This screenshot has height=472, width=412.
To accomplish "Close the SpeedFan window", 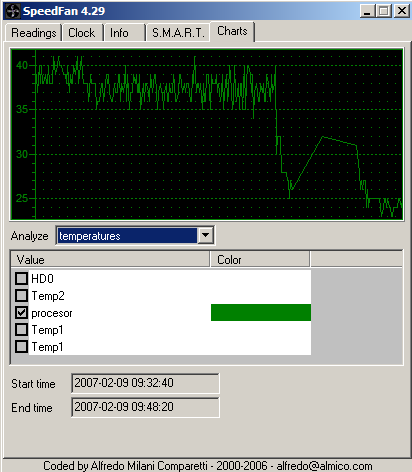I will [402, 11].
